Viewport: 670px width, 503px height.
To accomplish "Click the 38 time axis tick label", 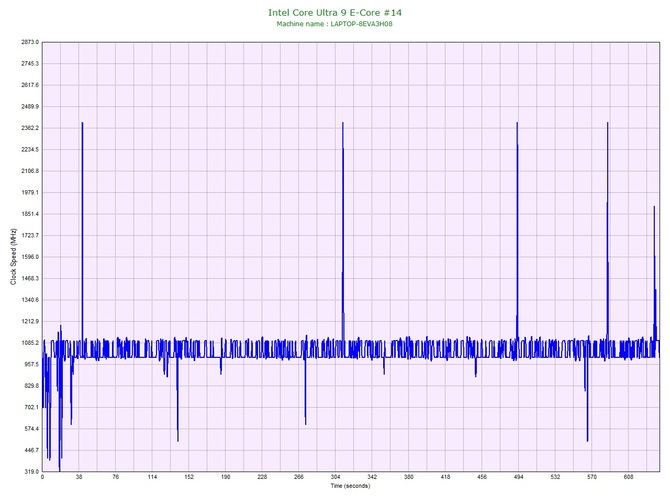I will tap(79, 477).
